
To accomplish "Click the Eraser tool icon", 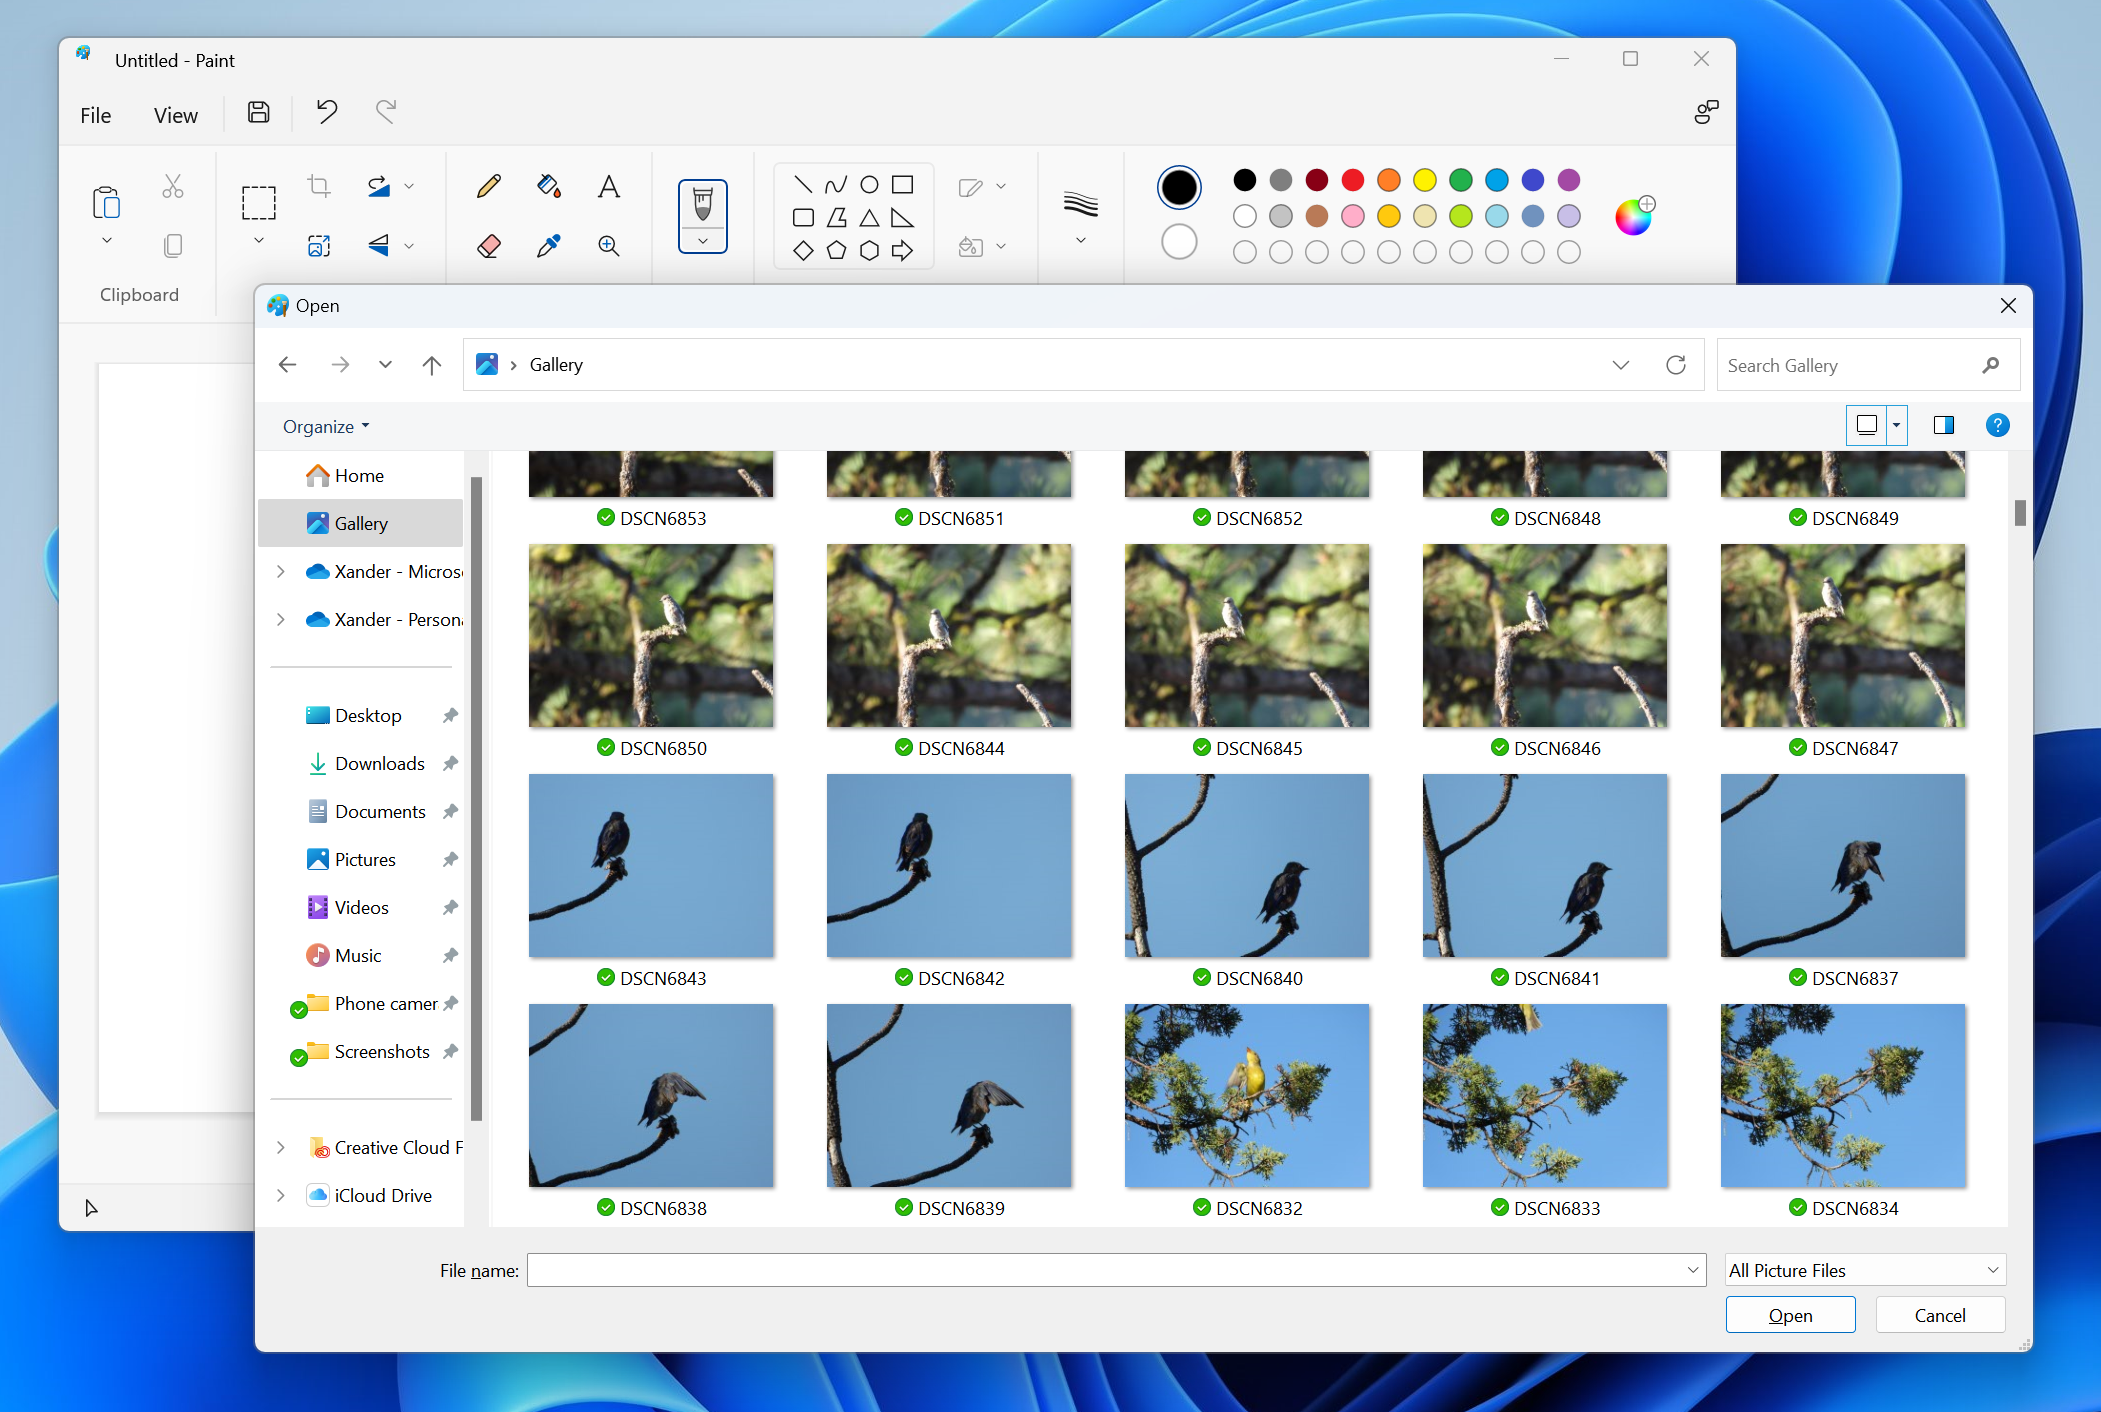I will (x=490, y=244).
